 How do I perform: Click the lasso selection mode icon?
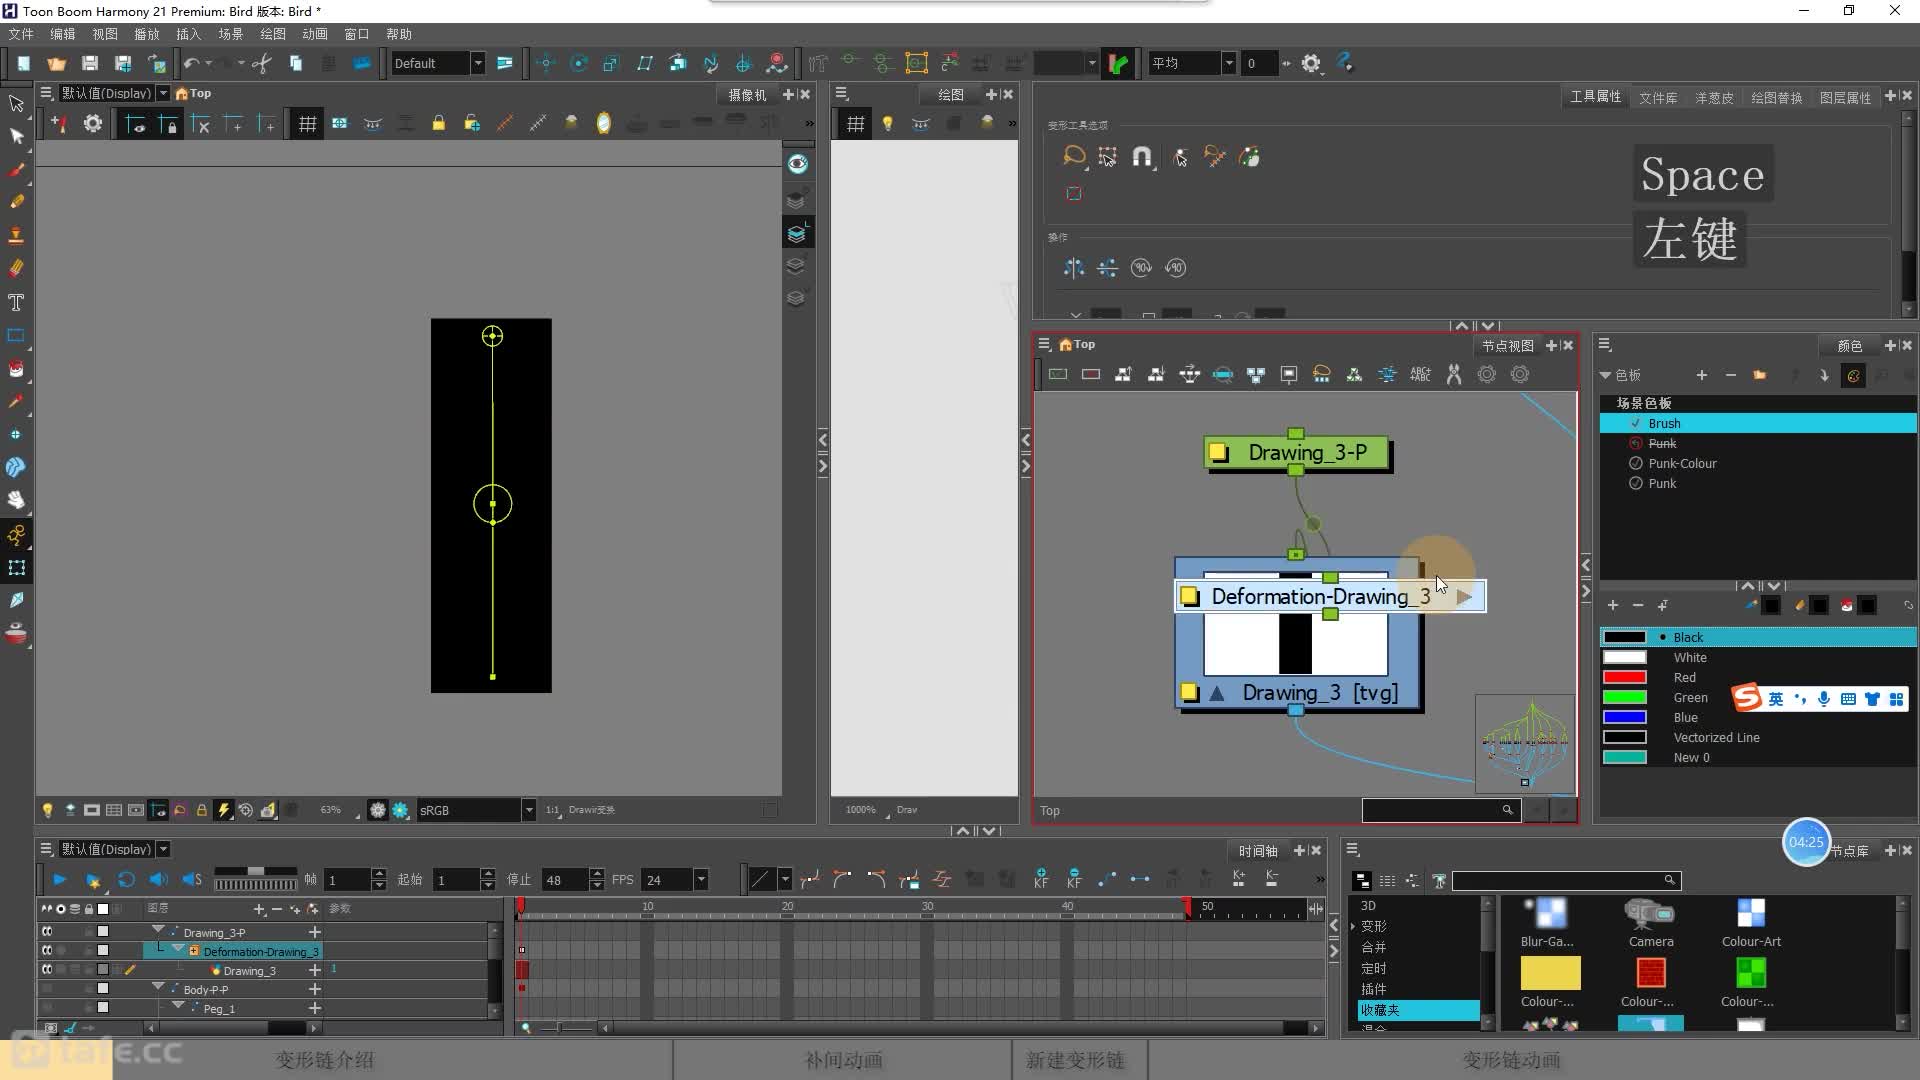[x=1074, y=156]
